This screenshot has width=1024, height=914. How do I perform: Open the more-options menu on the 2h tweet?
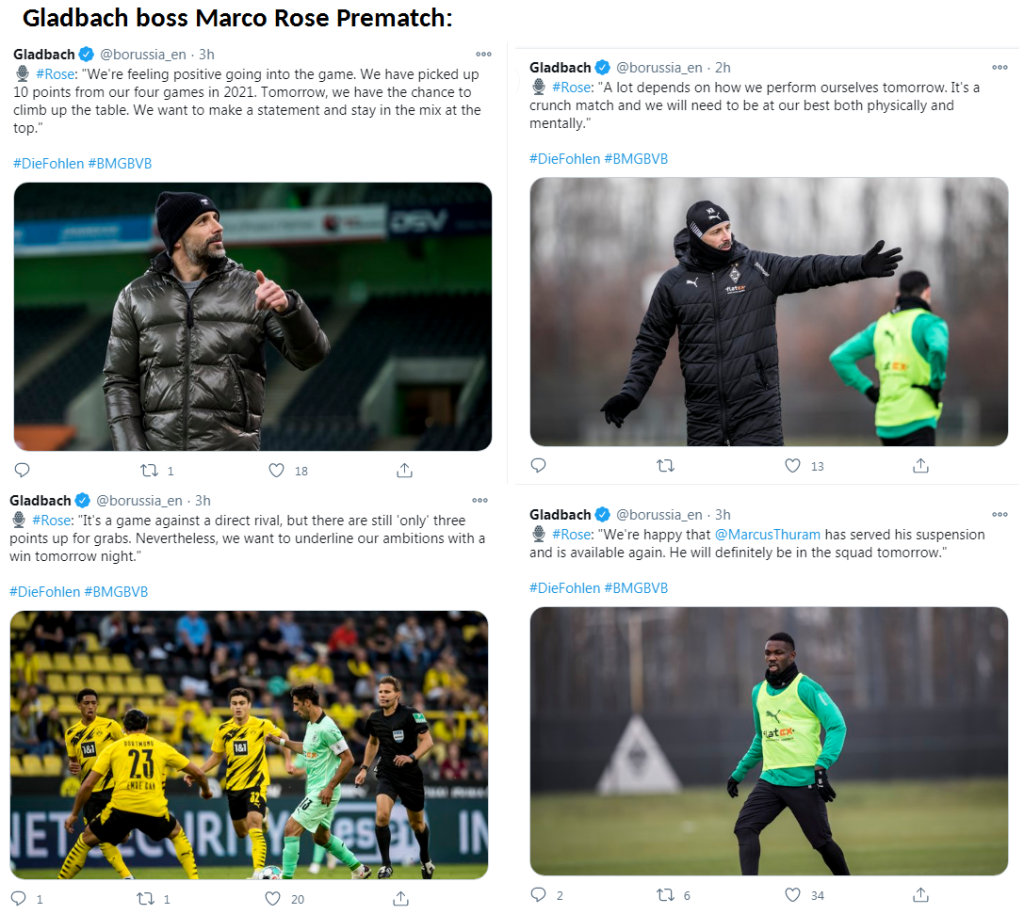(x=999, y=67)
